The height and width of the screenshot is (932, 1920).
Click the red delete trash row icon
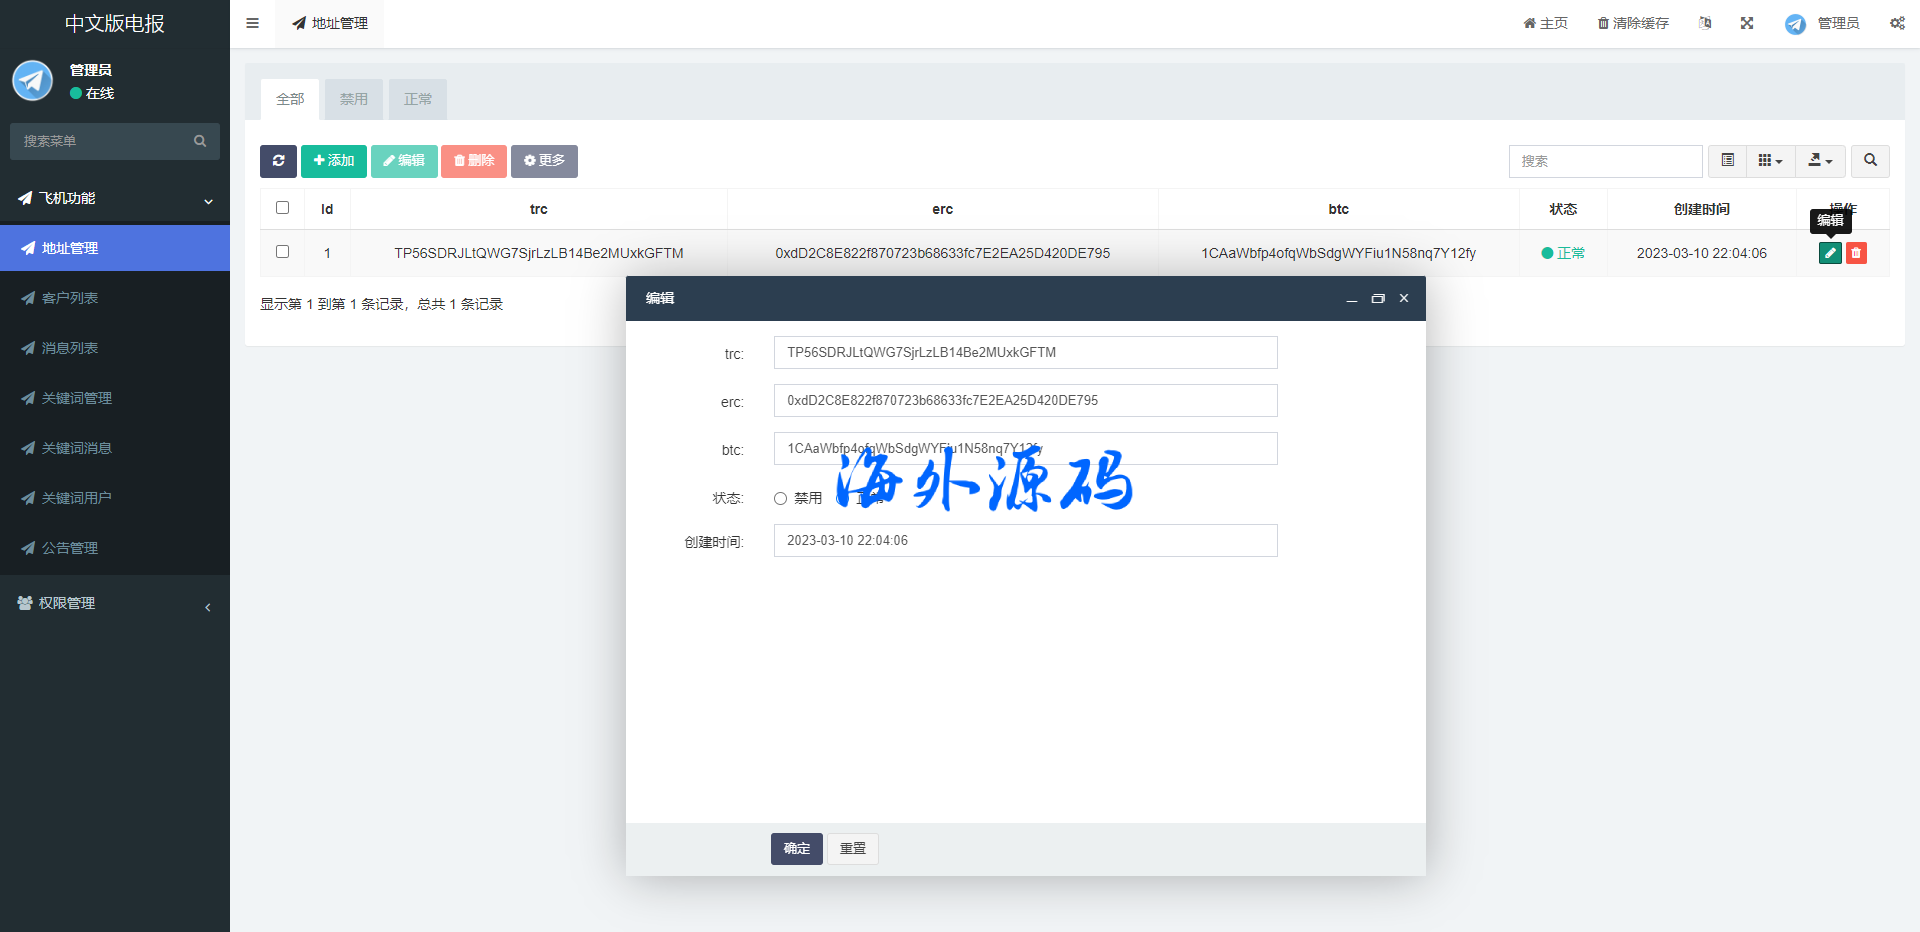(1856, 253)
